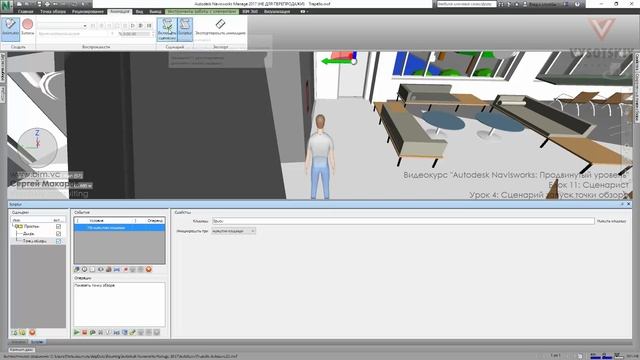Click the Send Message action icon

(x=109, y=332)
